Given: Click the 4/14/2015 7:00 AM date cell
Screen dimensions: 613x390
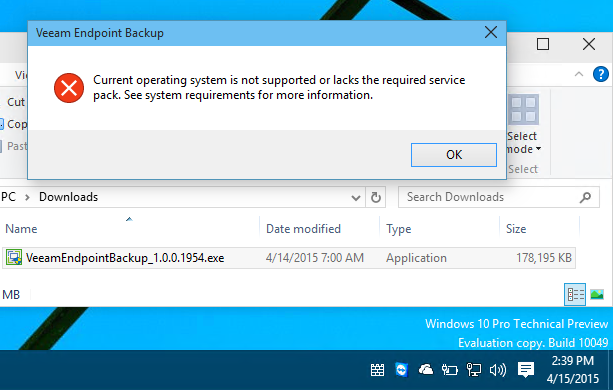Looking at the screenshot, I should pyautogui.click(x=315, y=258).
